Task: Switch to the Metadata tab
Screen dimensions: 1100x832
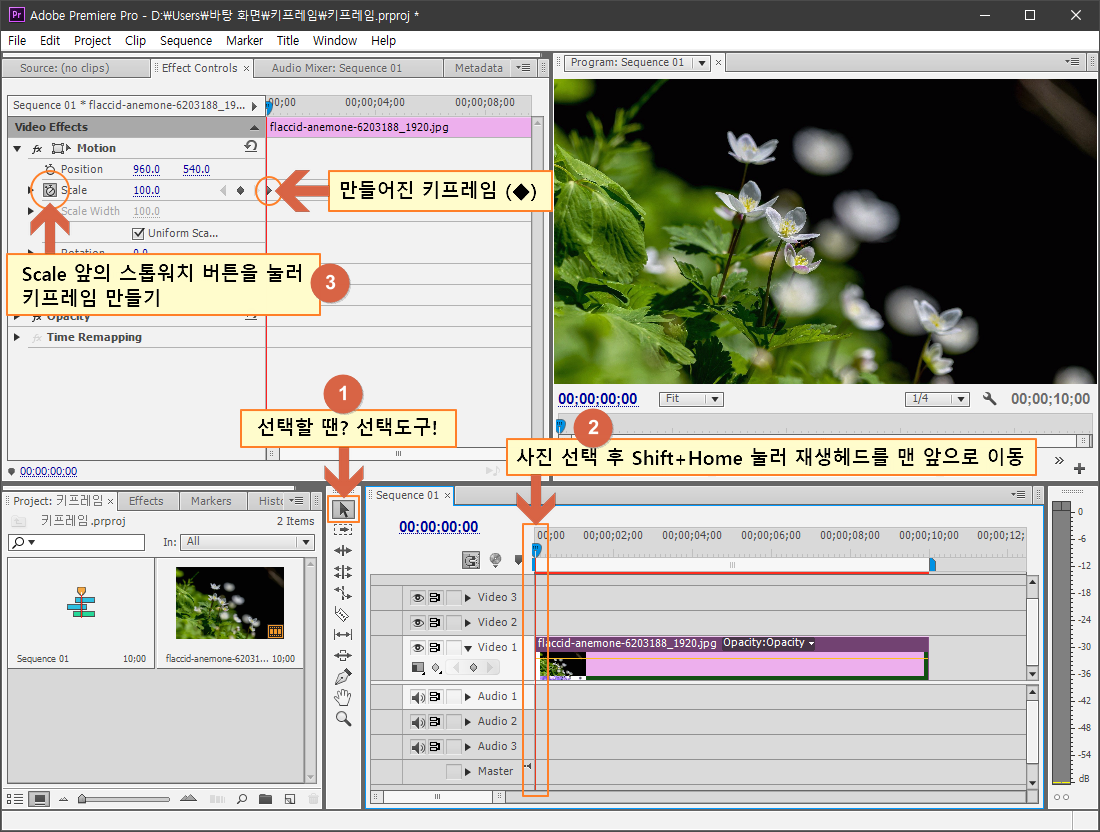Action: click(478, 68)
